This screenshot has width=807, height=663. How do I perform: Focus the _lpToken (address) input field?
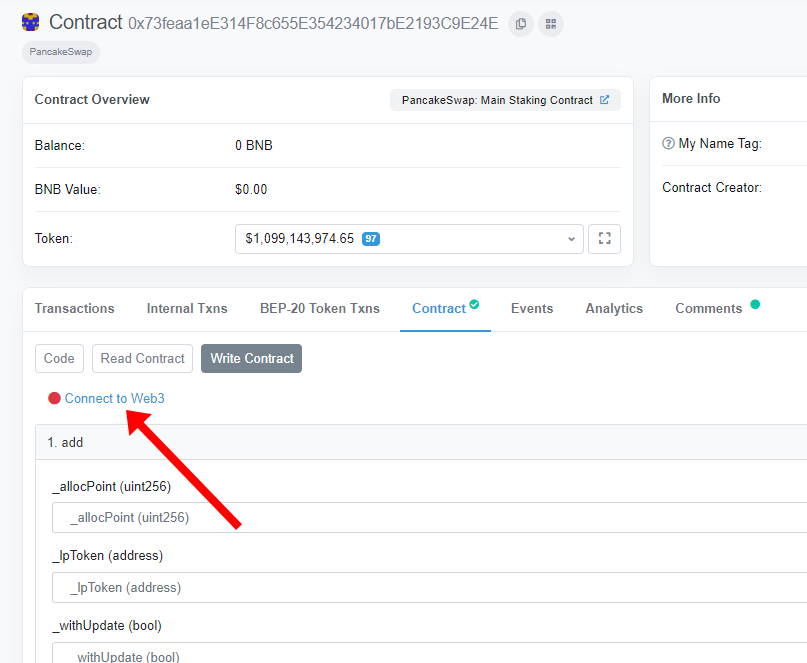click(429, 587)
